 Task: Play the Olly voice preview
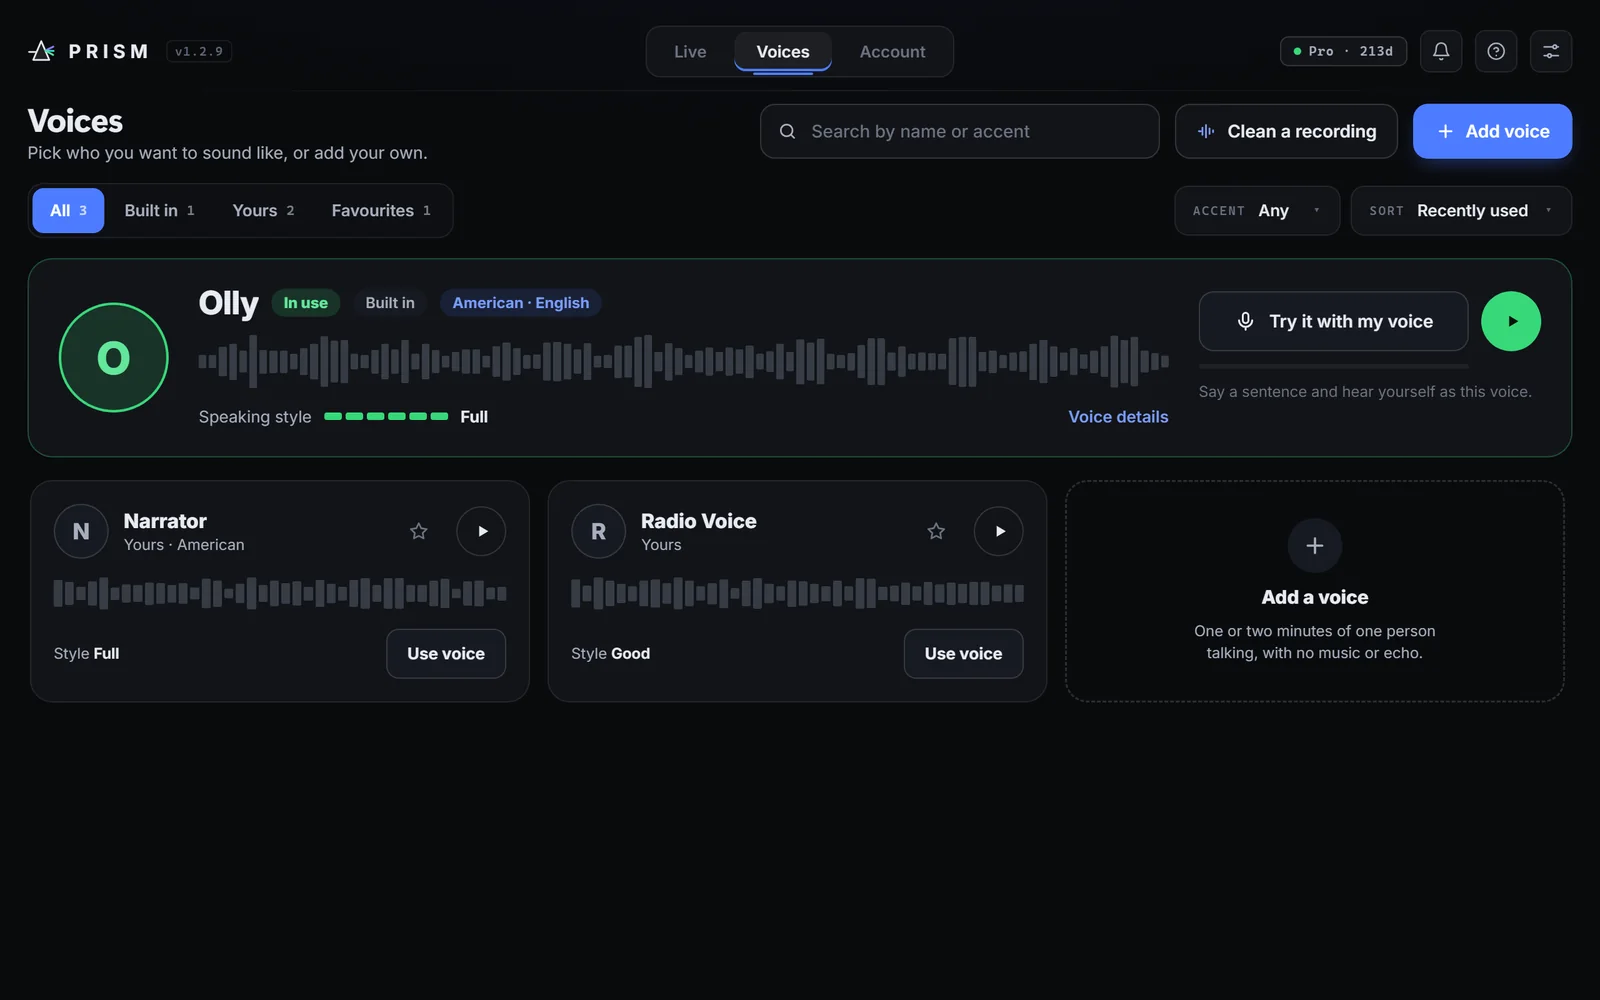coord(1511,321)
